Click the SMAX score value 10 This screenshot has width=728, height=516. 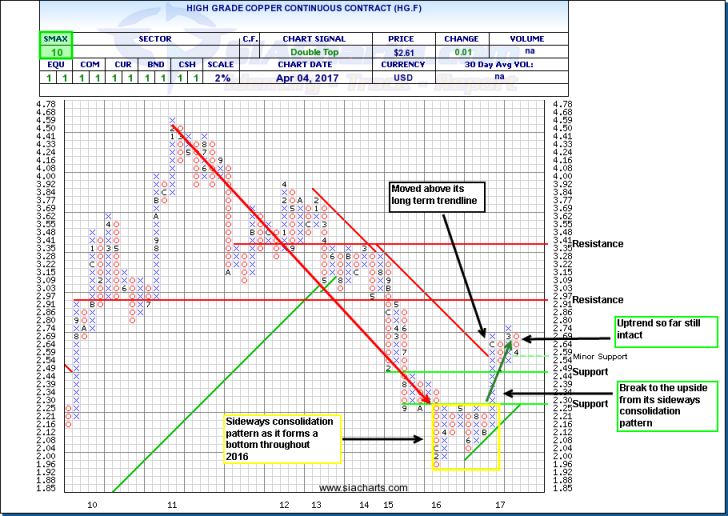point(57,52)
